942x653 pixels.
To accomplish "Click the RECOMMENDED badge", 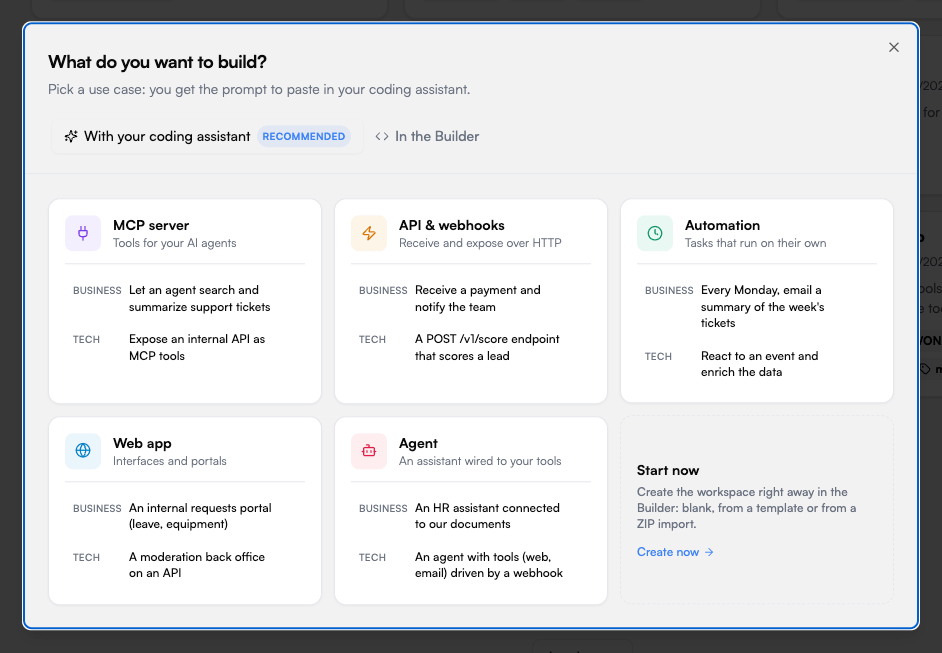I will coord(303,136).
